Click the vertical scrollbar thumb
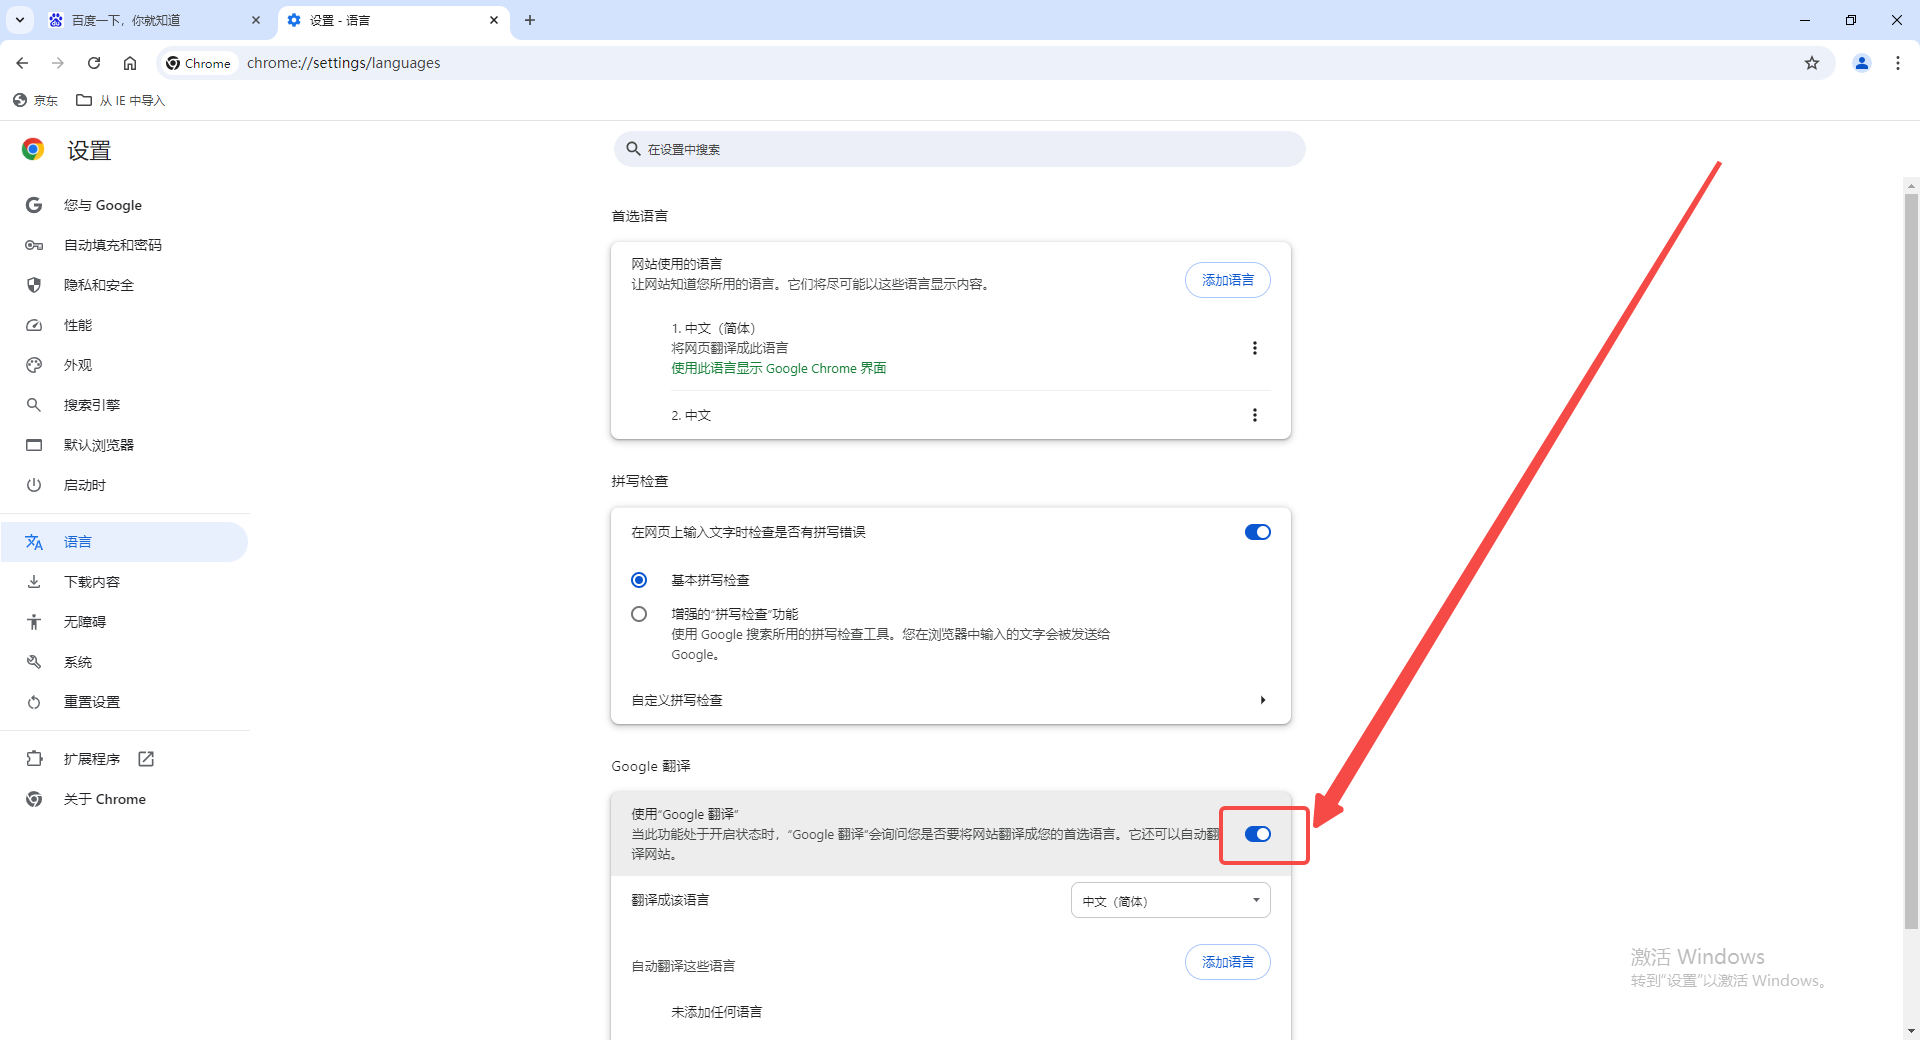 pos(1911,560)
